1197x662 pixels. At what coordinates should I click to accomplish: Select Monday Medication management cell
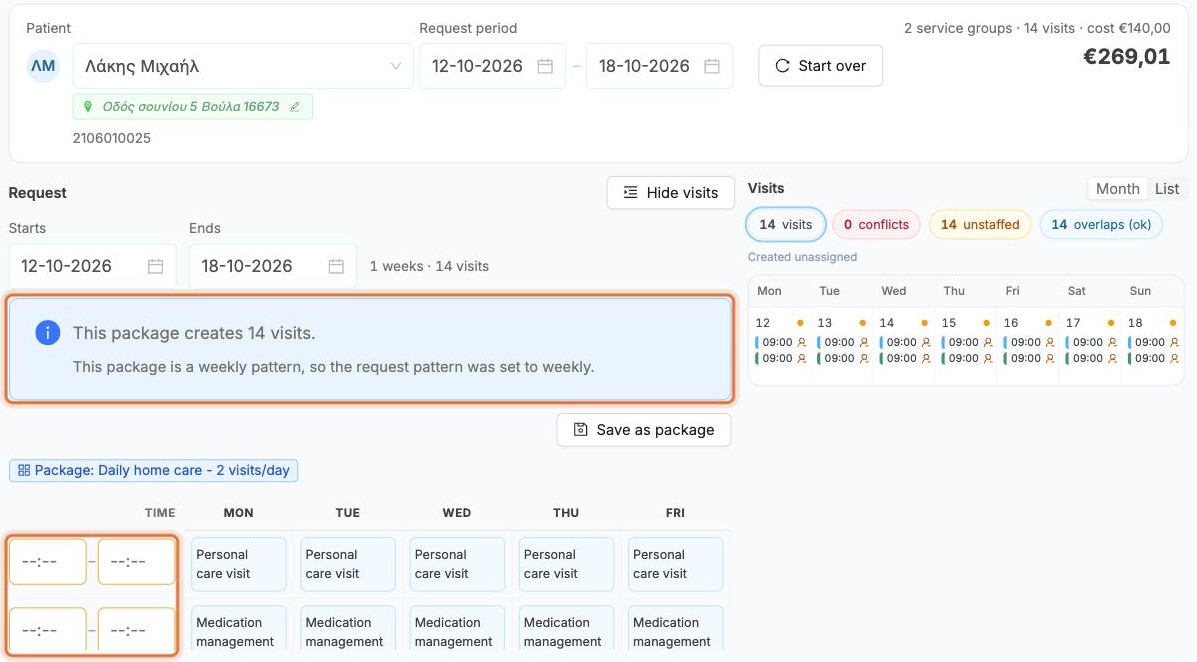pyautogui.click(x=238, y=630)
